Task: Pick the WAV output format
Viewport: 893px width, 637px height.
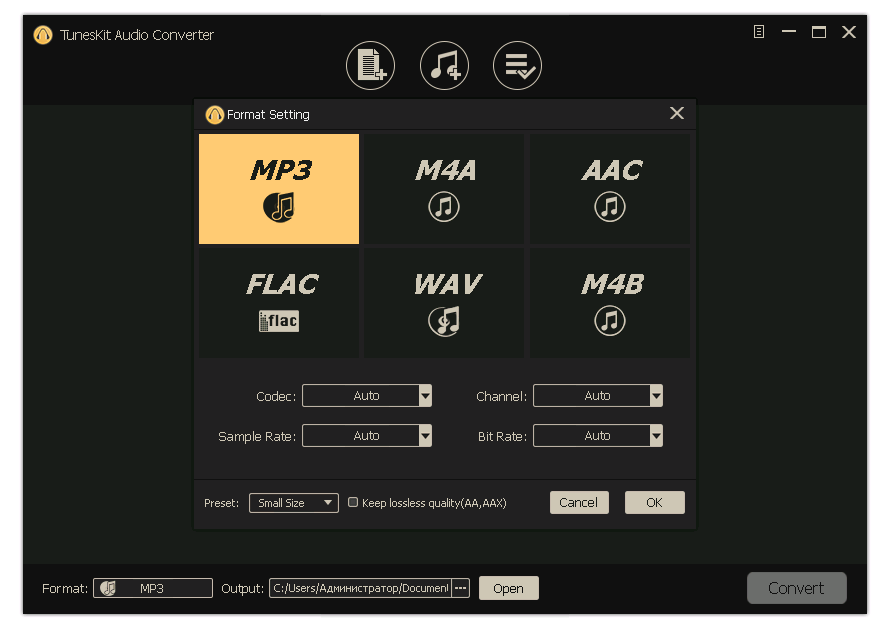Action: (444, 302)
